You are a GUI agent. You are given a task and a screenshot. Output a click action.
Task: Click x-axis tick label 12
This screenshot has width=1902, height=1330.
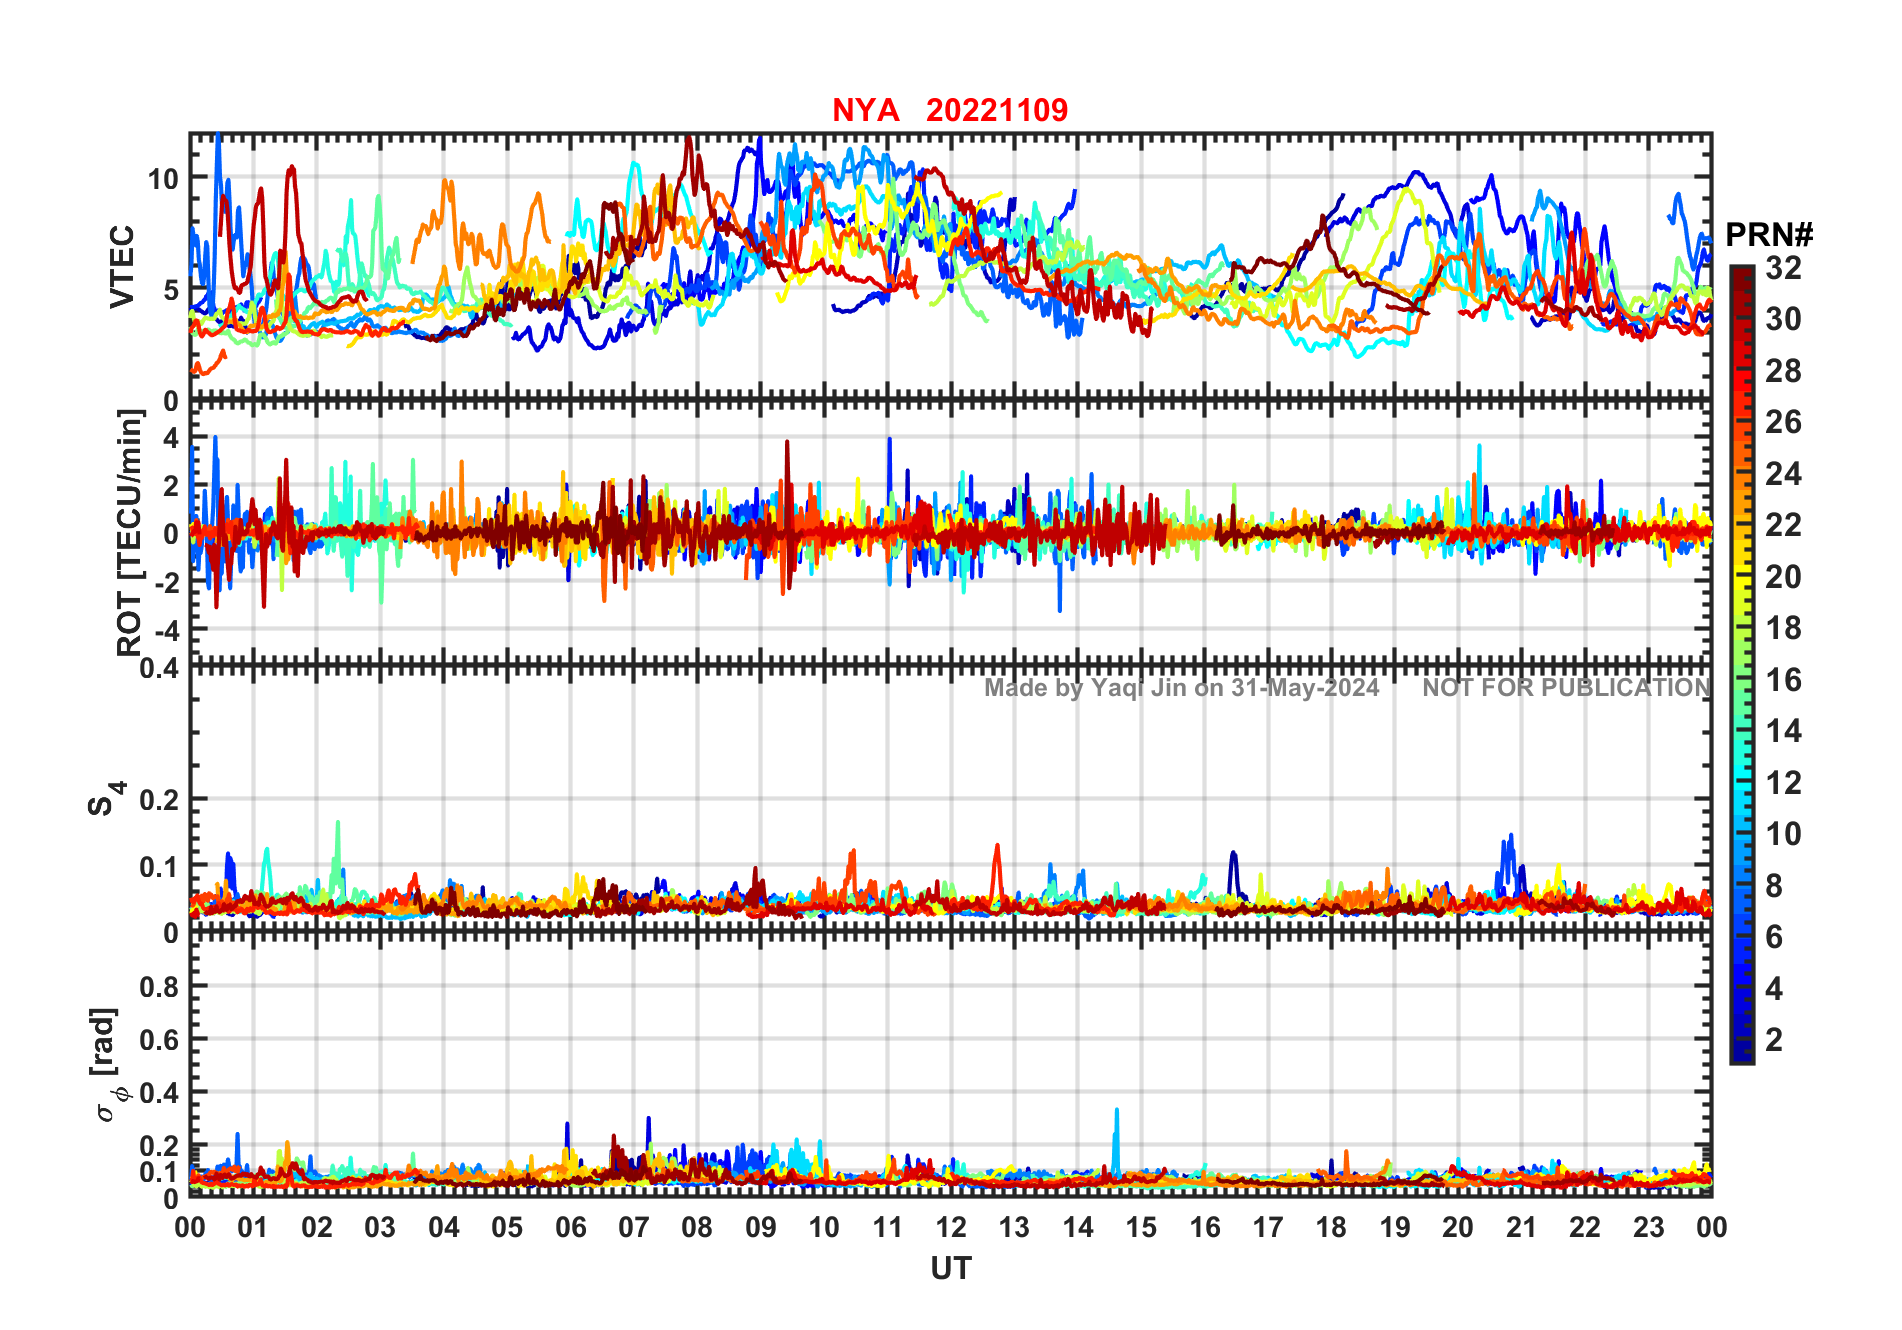point(951,1227)
